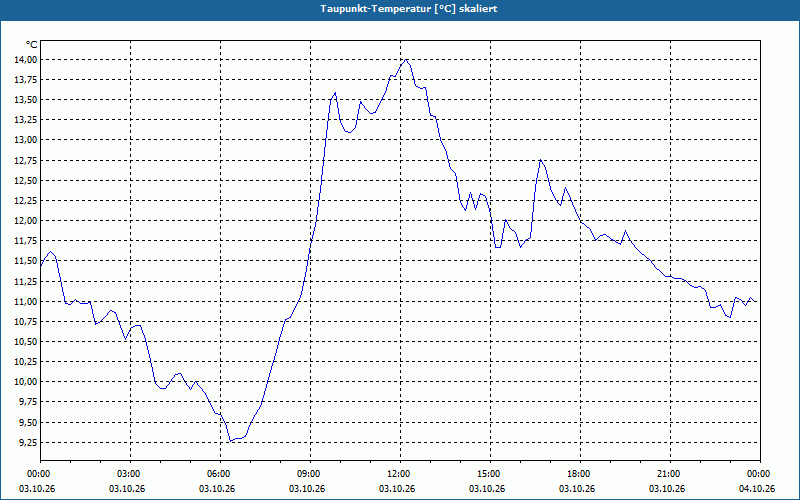Image resolution: width=800 pixels, height=500 pixels.
Task: Click the 03.10.26 date under 15:00
Action: 487,489
